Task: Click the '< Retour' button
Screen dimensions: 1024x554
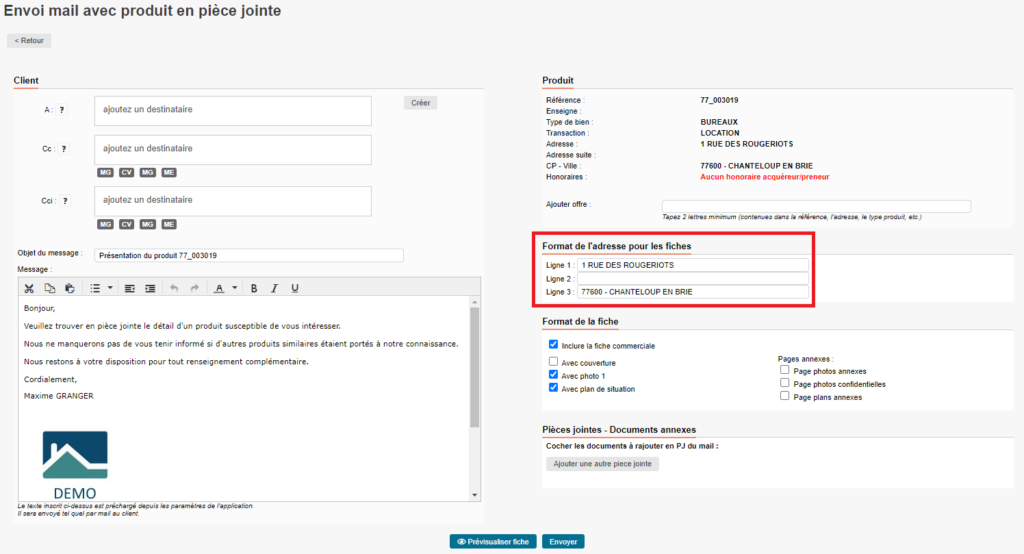Action: tap(29, 41)
